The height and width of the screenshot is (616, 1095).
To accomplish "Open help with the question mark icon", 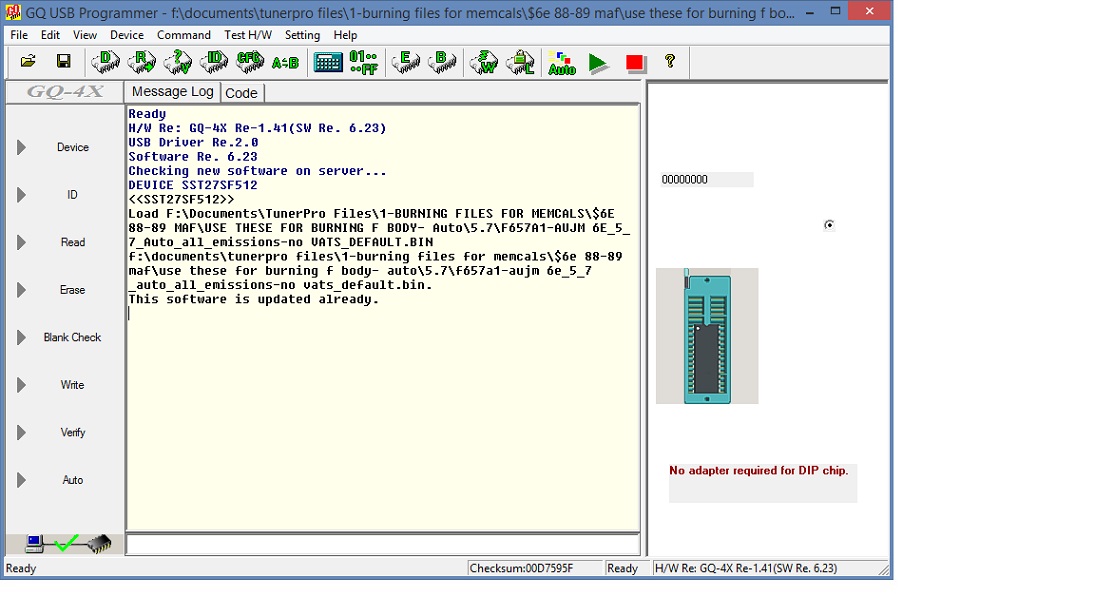I will (670, 61).
